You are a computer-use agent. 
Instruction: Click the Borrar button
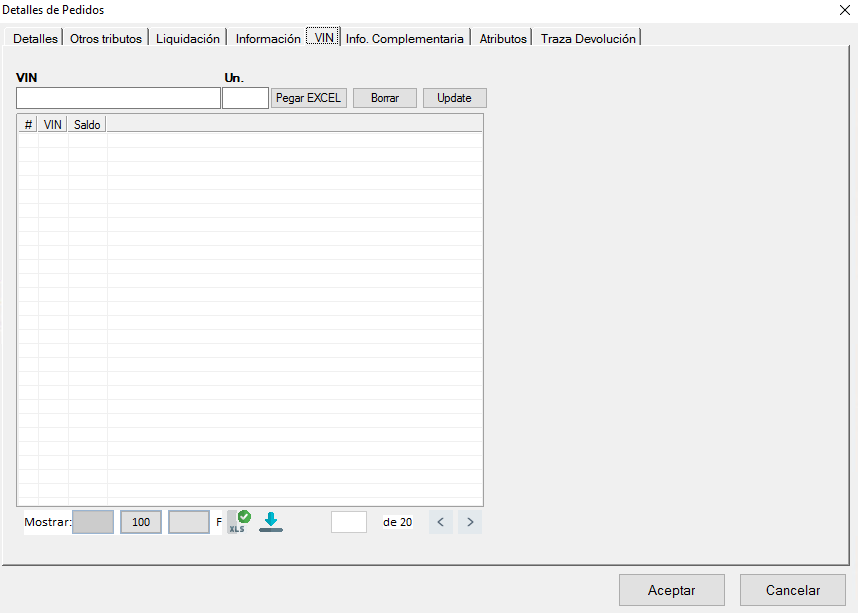385,98
